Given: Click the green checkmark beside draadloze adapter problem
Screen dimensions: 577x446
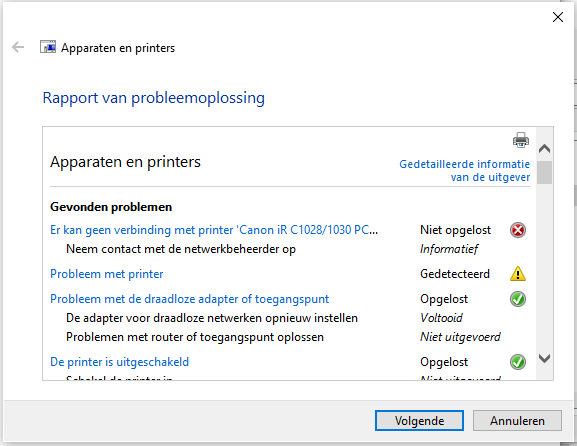Looking at the screenshot, I should 518,299.
